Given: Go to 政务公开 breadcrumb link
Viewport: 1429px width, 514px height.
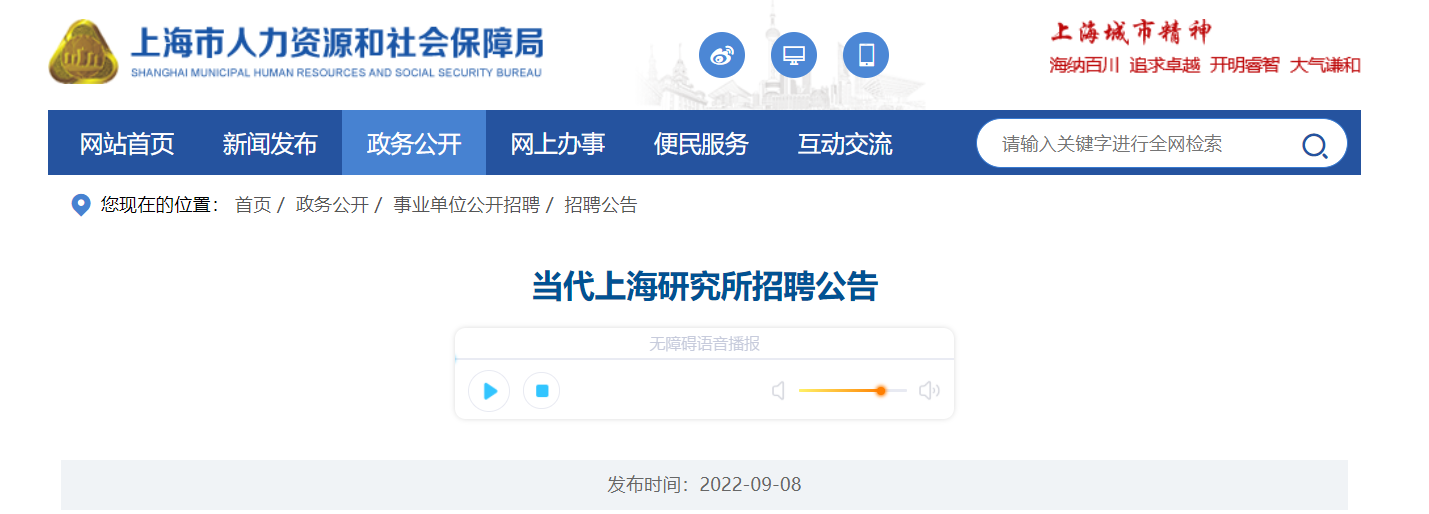Looking at the screenshot, I should pos(332,205).
